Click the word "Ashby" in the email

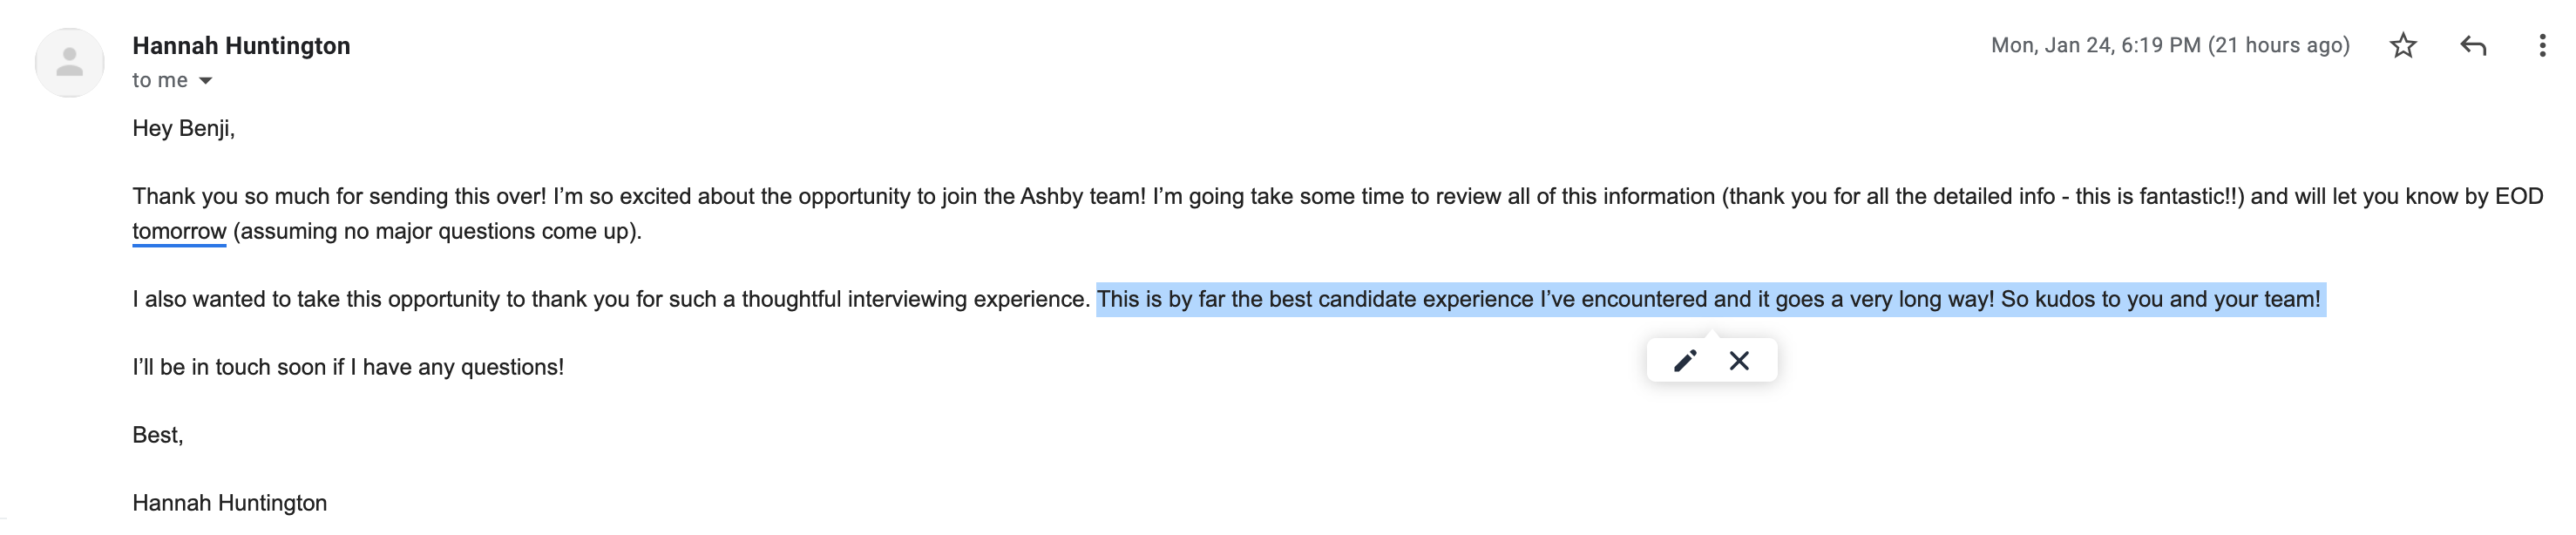pyautogui.click(x=1049, y=196)
